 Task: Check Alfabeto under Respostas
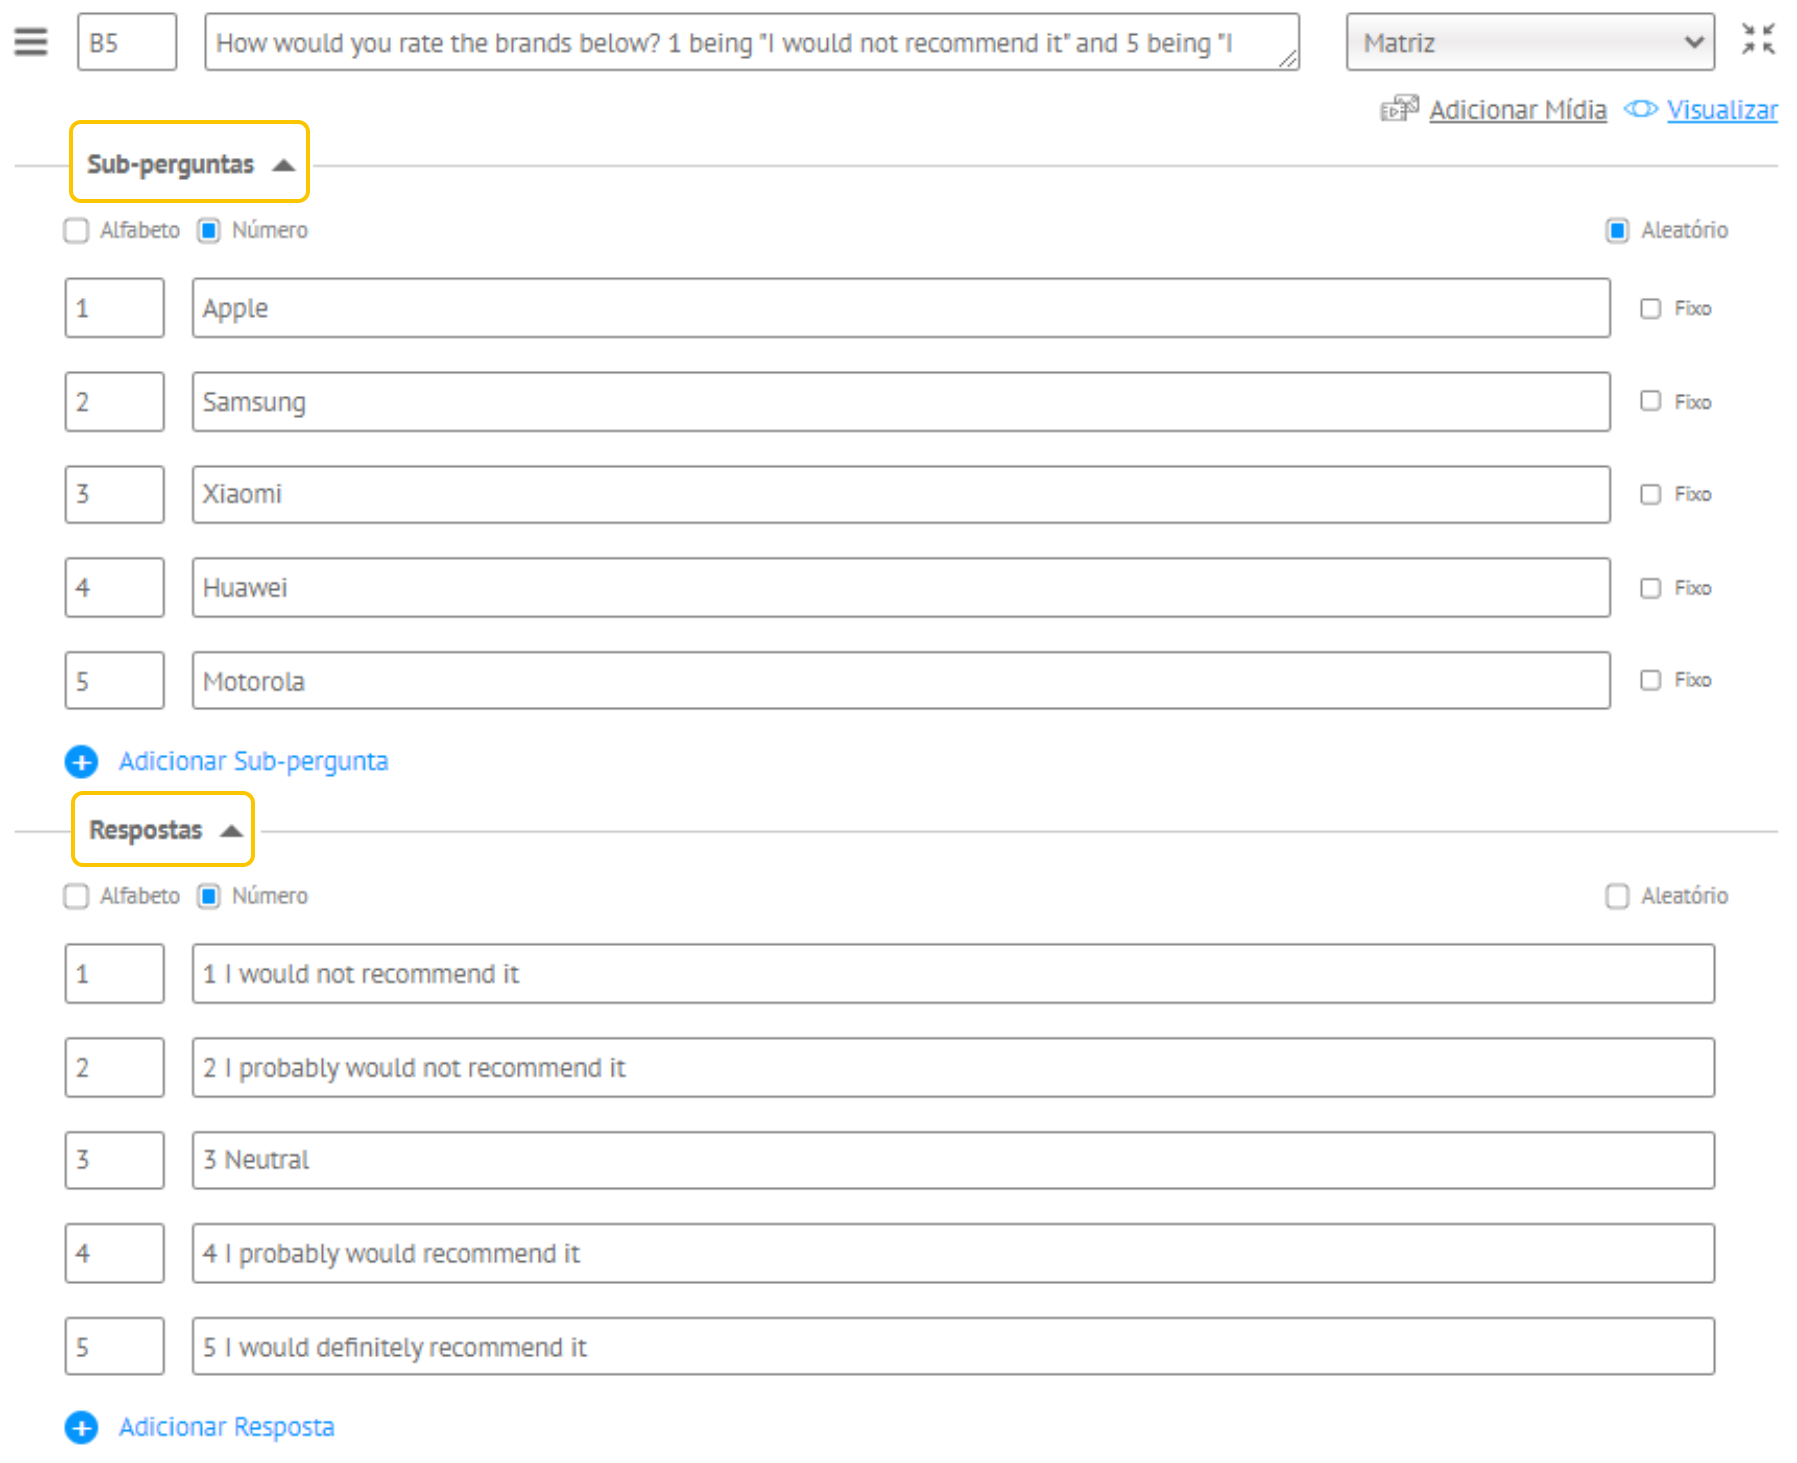[76, 896]
